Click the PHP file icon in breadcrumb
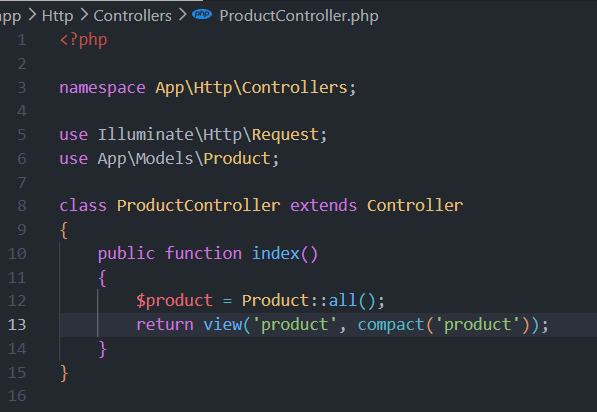Image resolution: width=597 pixels, height=412 pixels. pyautogui.click(x=202, y=14)
